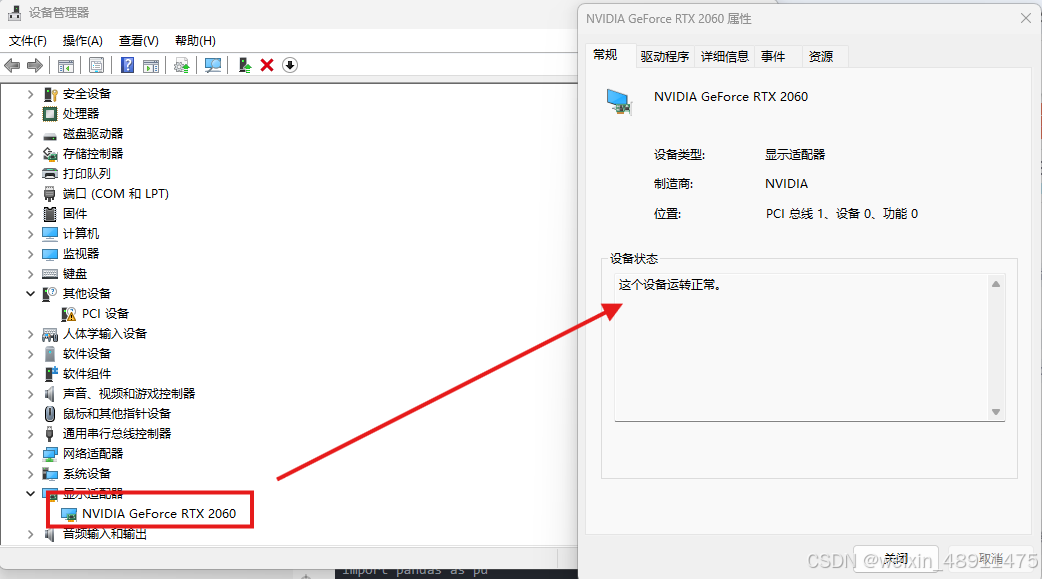Screen dimensions: 1042x579
Task: Close the RTX 2060 properties dialog
Action: [x=1025, y=19]
